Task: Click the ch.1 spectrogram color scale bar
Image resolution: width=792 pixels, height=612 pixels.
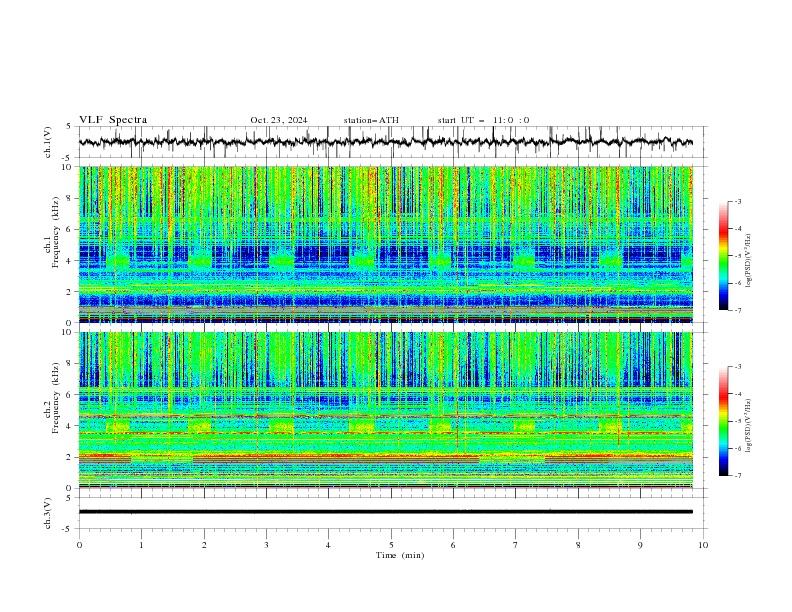Action: pyautogui.click(x=723, y=256)
